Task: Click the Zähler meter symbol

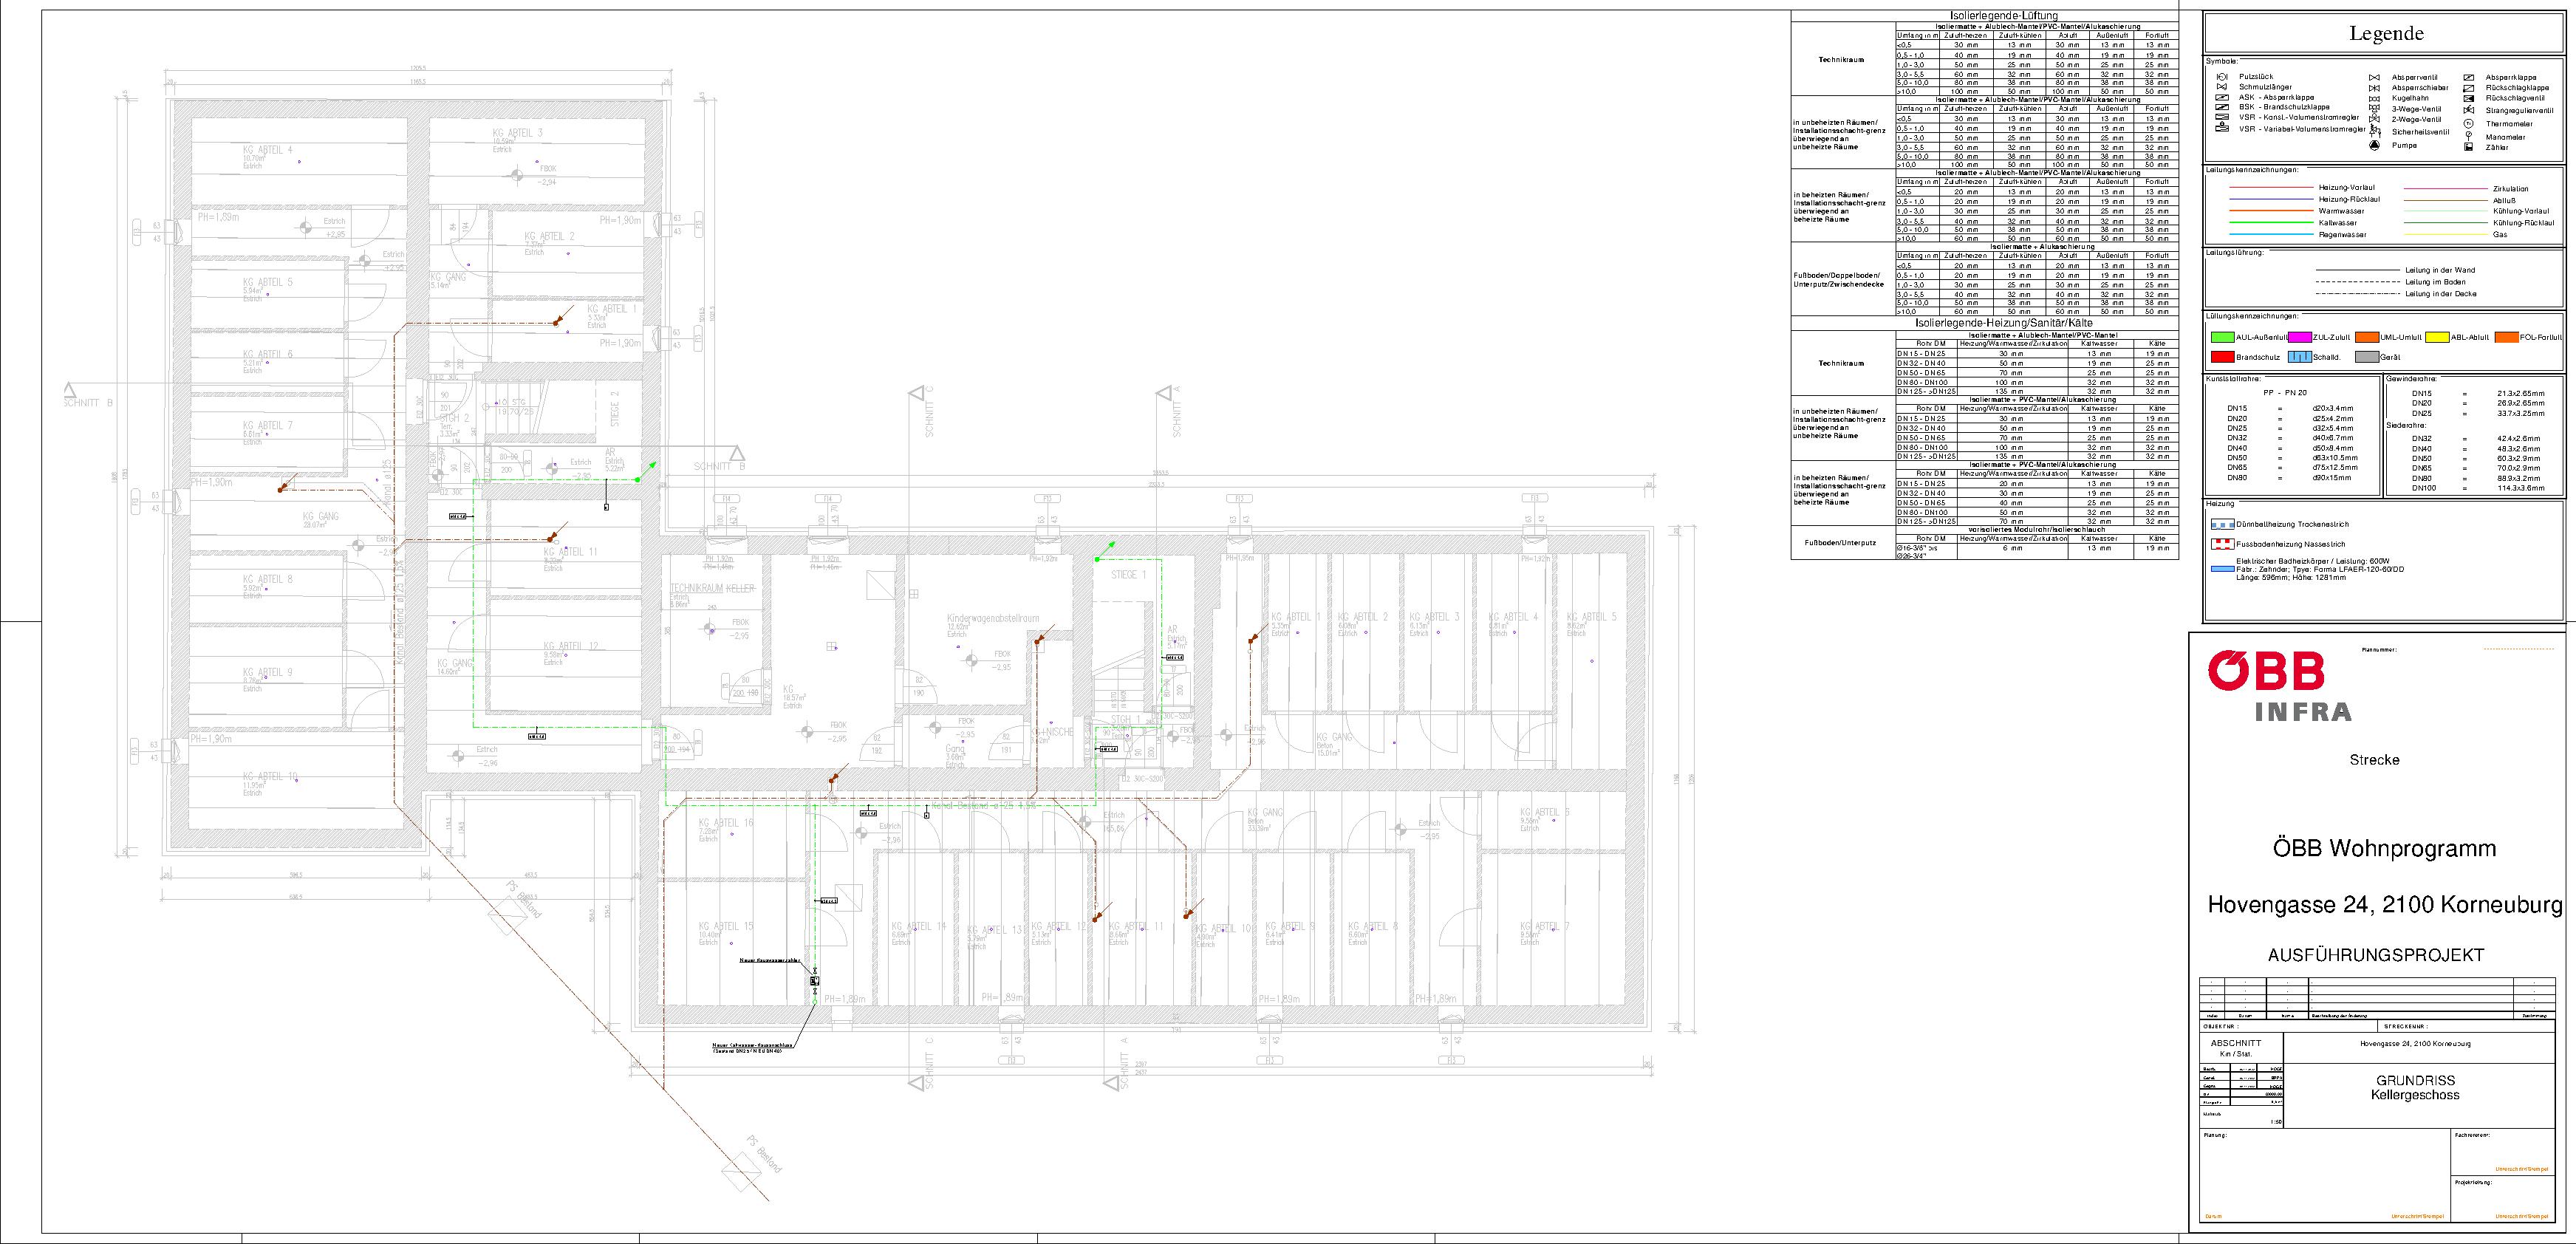Action: 2469,147
